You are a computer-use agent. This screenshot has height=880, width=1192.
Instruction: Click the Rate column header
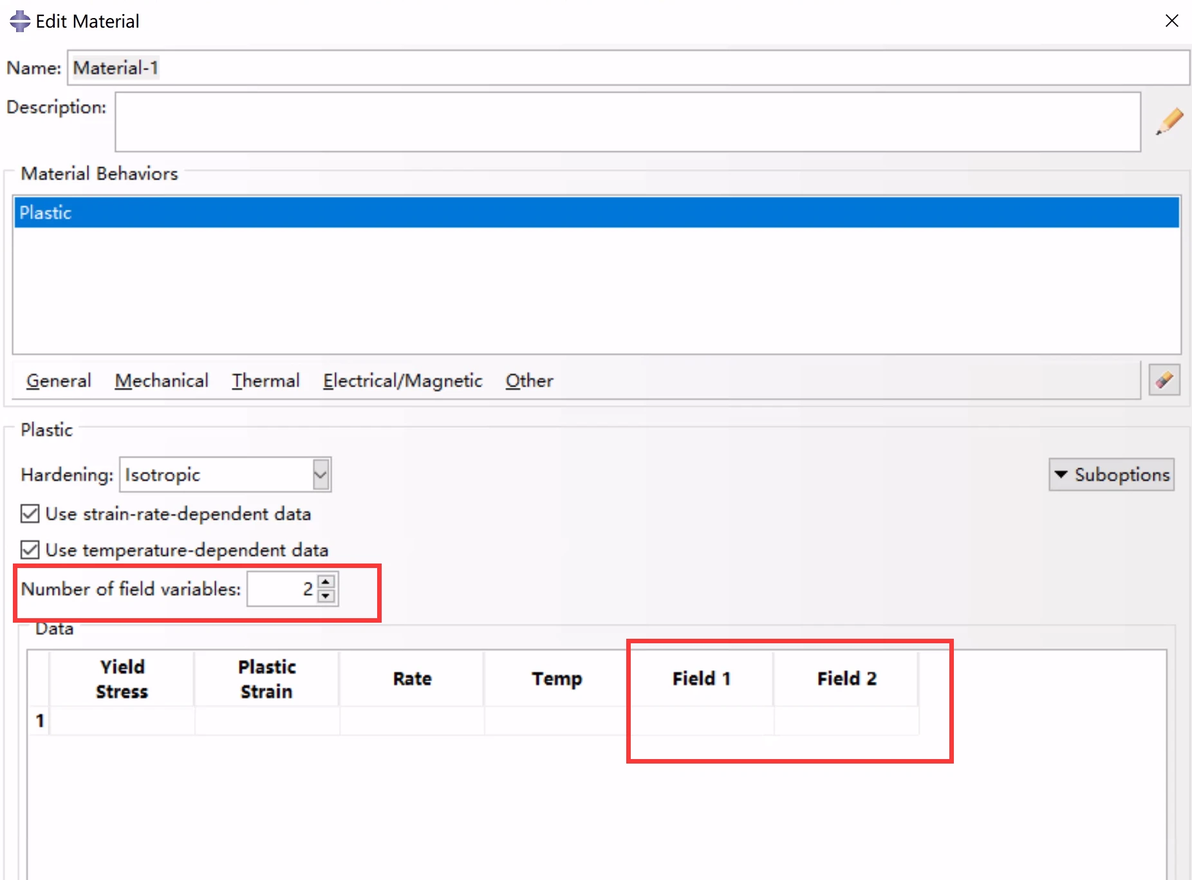click(x=412, y=679)
